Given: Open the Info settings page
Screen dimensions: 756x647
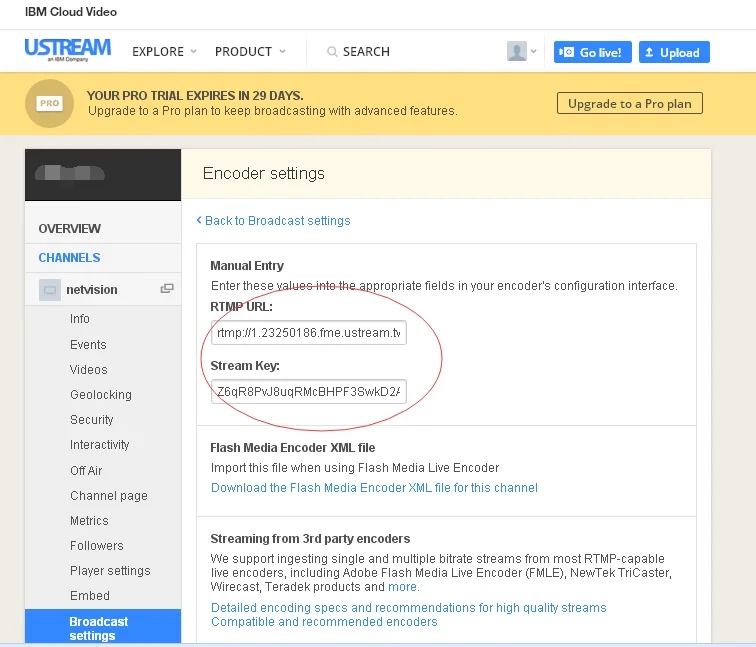Looking at the screenshot, I should pyautogui.click(x=80, y=319).
